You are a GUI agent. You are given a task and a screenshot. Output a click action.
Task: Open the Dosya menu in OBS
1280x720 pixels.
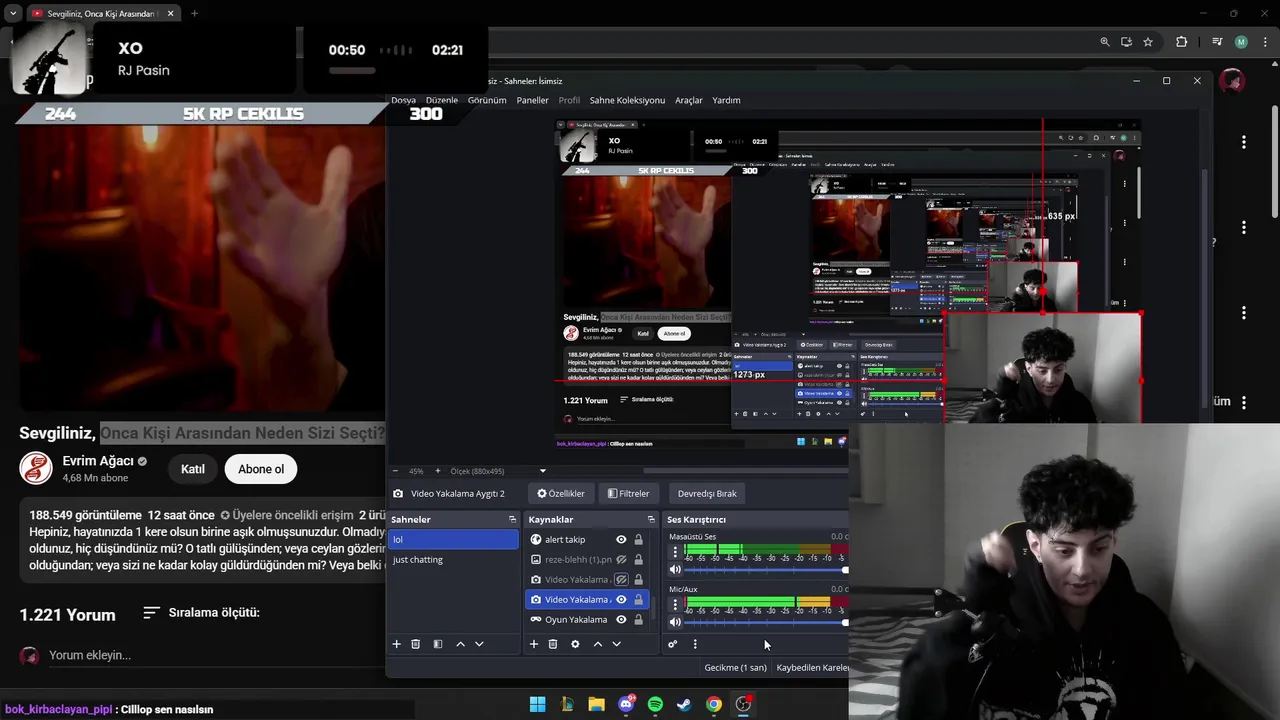(x=403, y=100)
